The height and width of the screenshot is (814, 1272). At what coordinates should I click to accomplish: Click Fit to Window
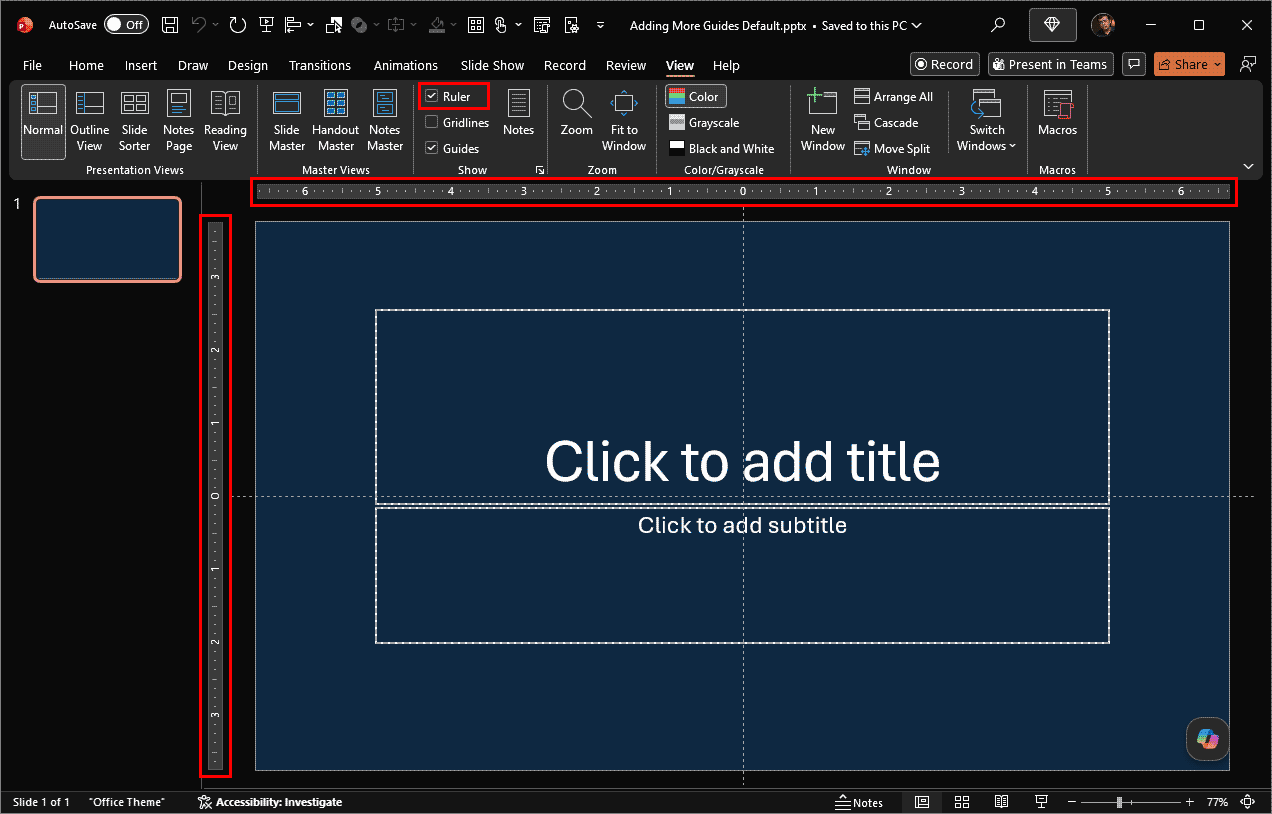point(624,122)
